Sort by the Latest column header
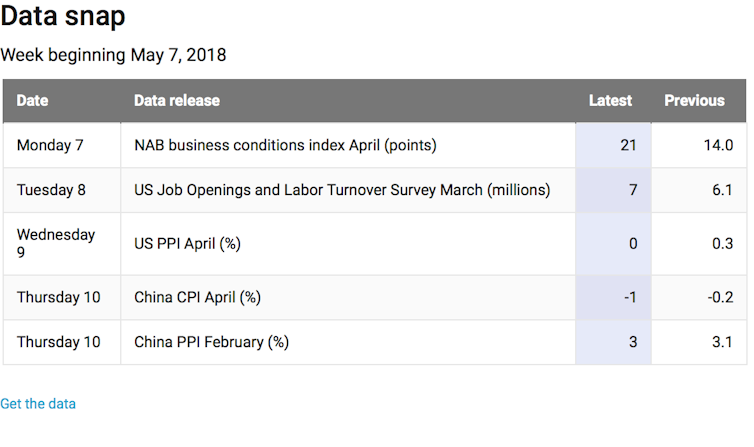This screenshot has height=447, width=754. point(610,101)
